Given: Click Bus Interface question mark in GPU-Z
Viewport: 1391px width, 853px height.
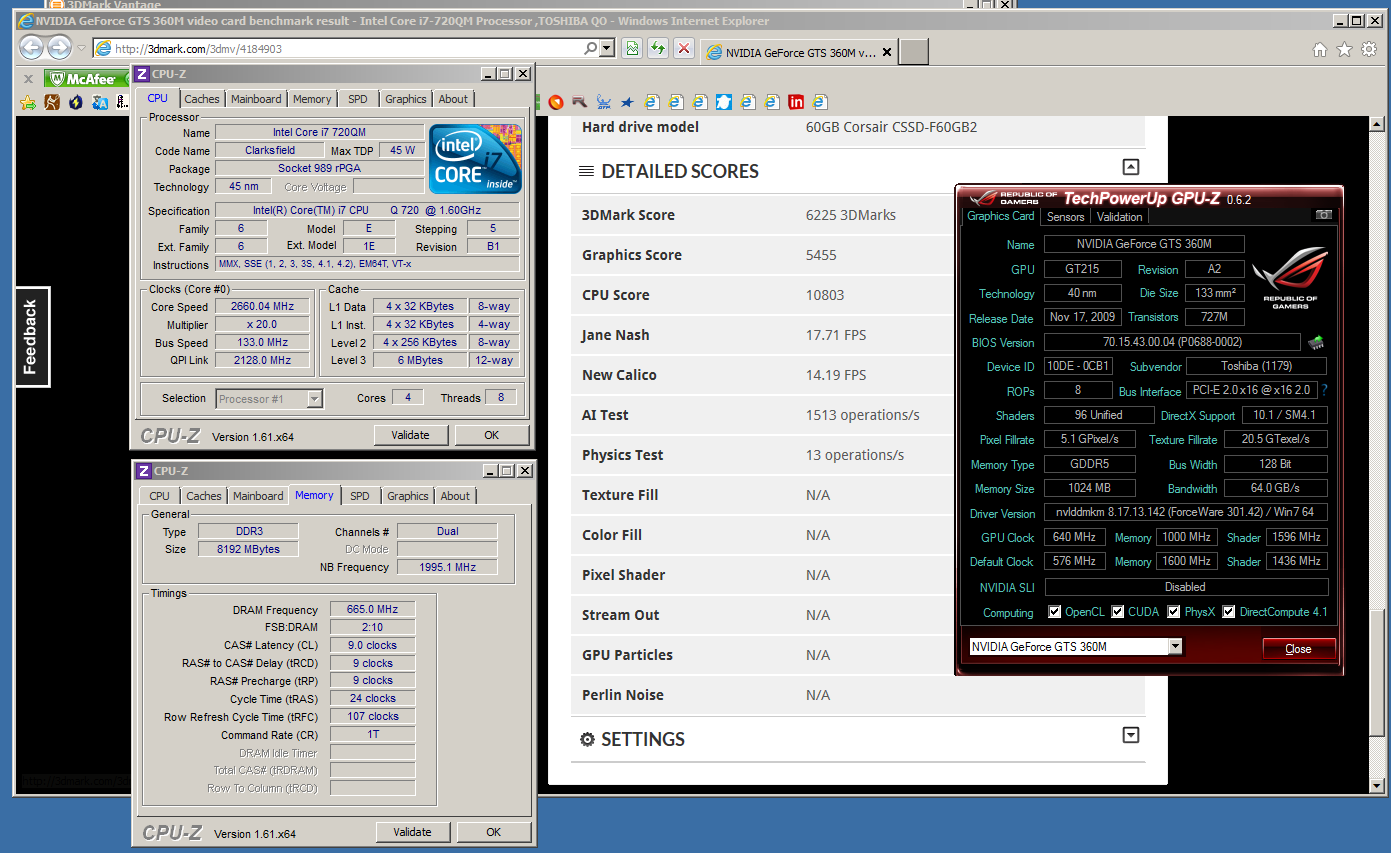Looking at the screenshot, I should click(1325, 391).
